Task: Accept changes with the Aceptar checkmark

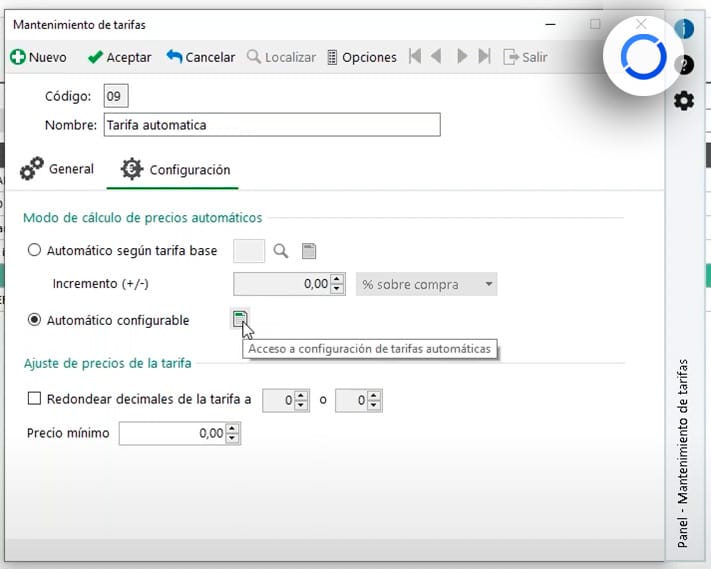Action: tap(119, 57)
